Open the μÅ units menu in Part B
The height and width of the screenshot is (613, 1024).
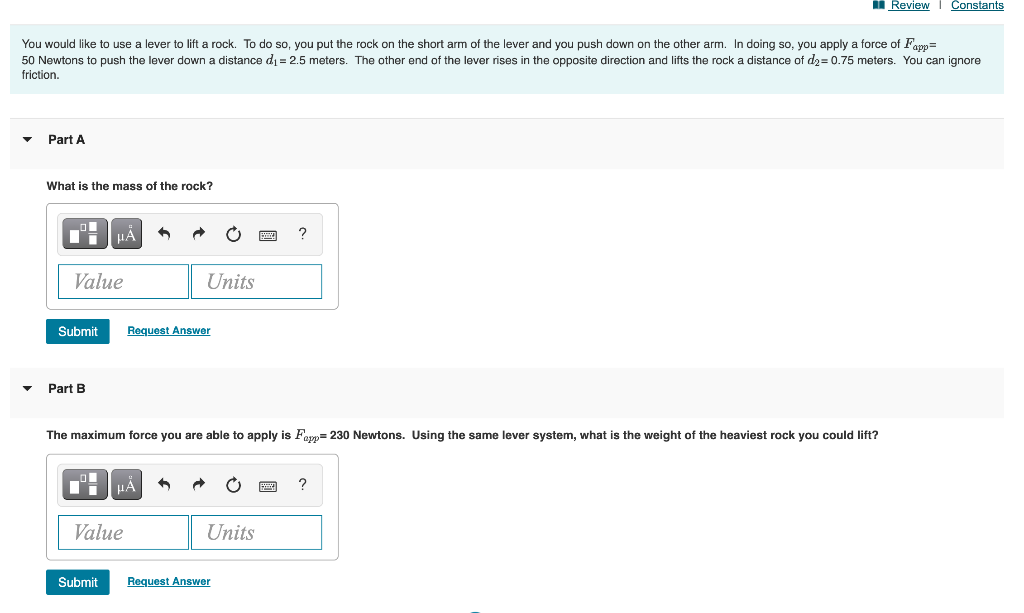coord(124,484)
